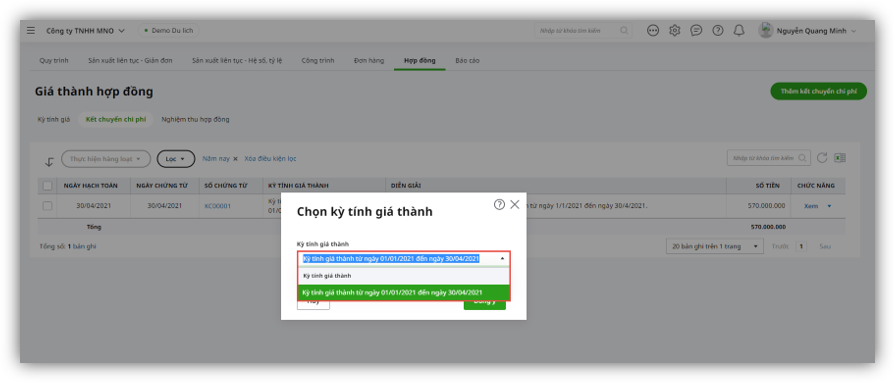Click the 570.000.000 amount in row KC00001
Screen dimensions: 895x383
coord(767,206)
